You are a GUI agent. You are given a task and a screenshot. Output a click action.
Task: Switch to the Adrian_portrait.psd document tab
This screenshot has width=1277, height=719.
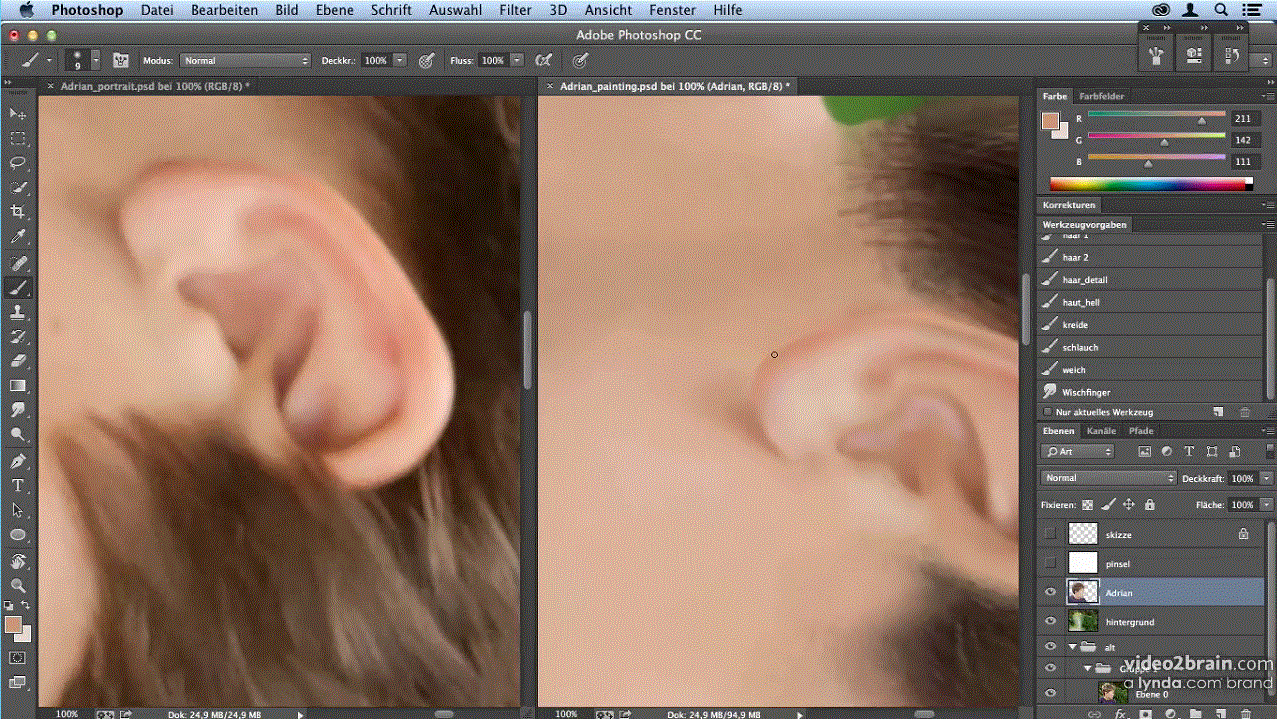pyautogui.click(x=154, y=87)
